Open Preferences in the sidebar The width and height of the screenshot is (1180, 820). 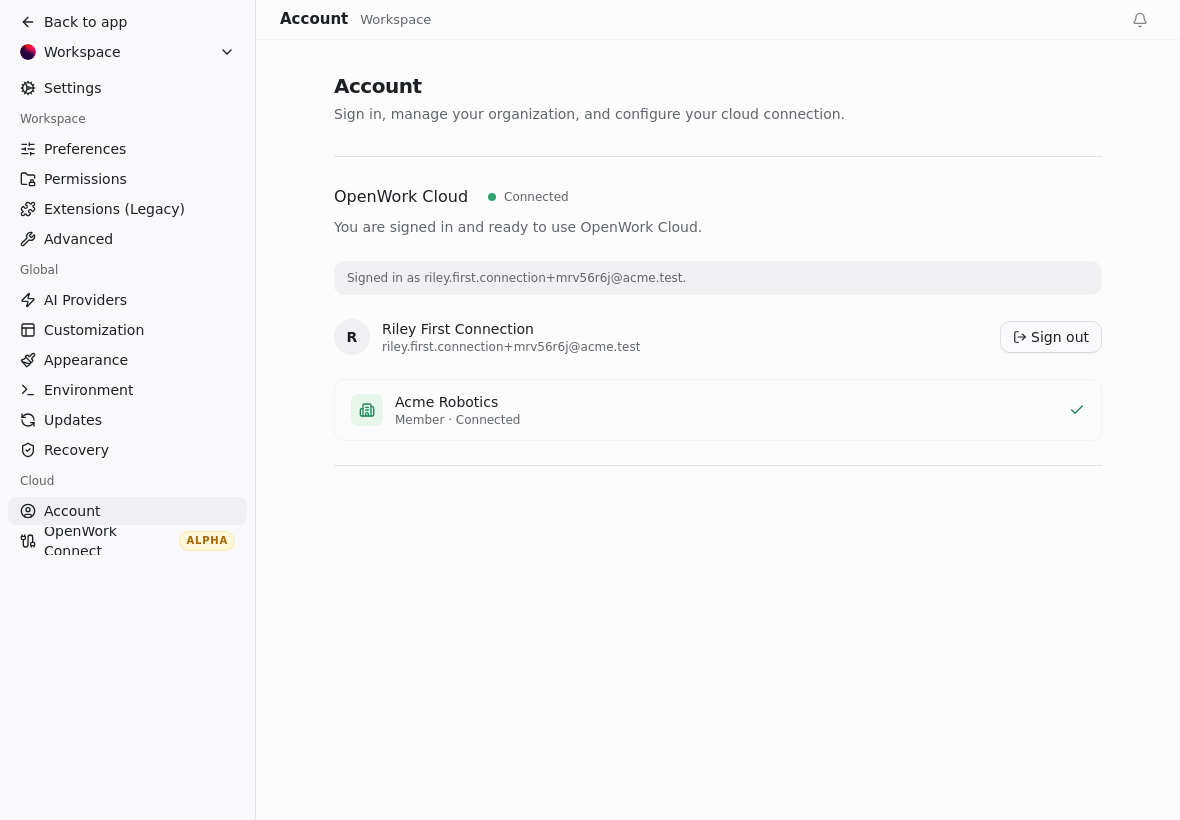point(127,149)
